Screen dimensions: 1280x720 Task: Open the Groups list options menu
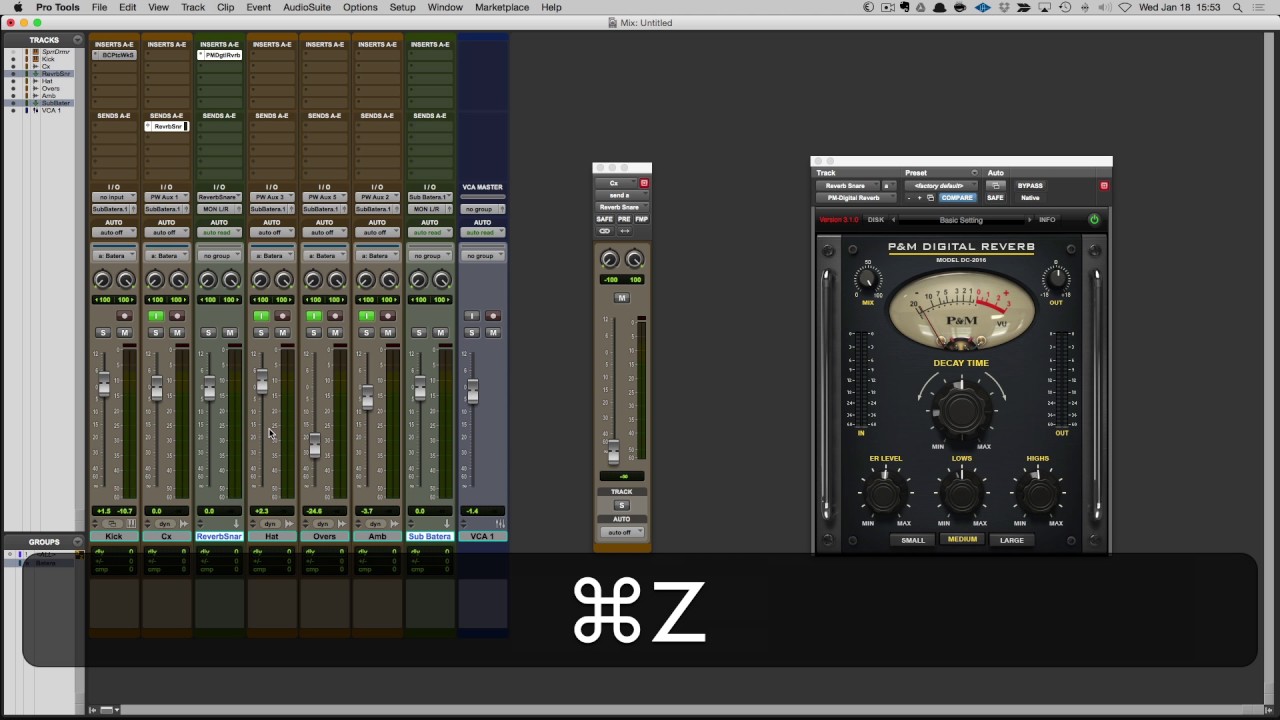[77, 542]
